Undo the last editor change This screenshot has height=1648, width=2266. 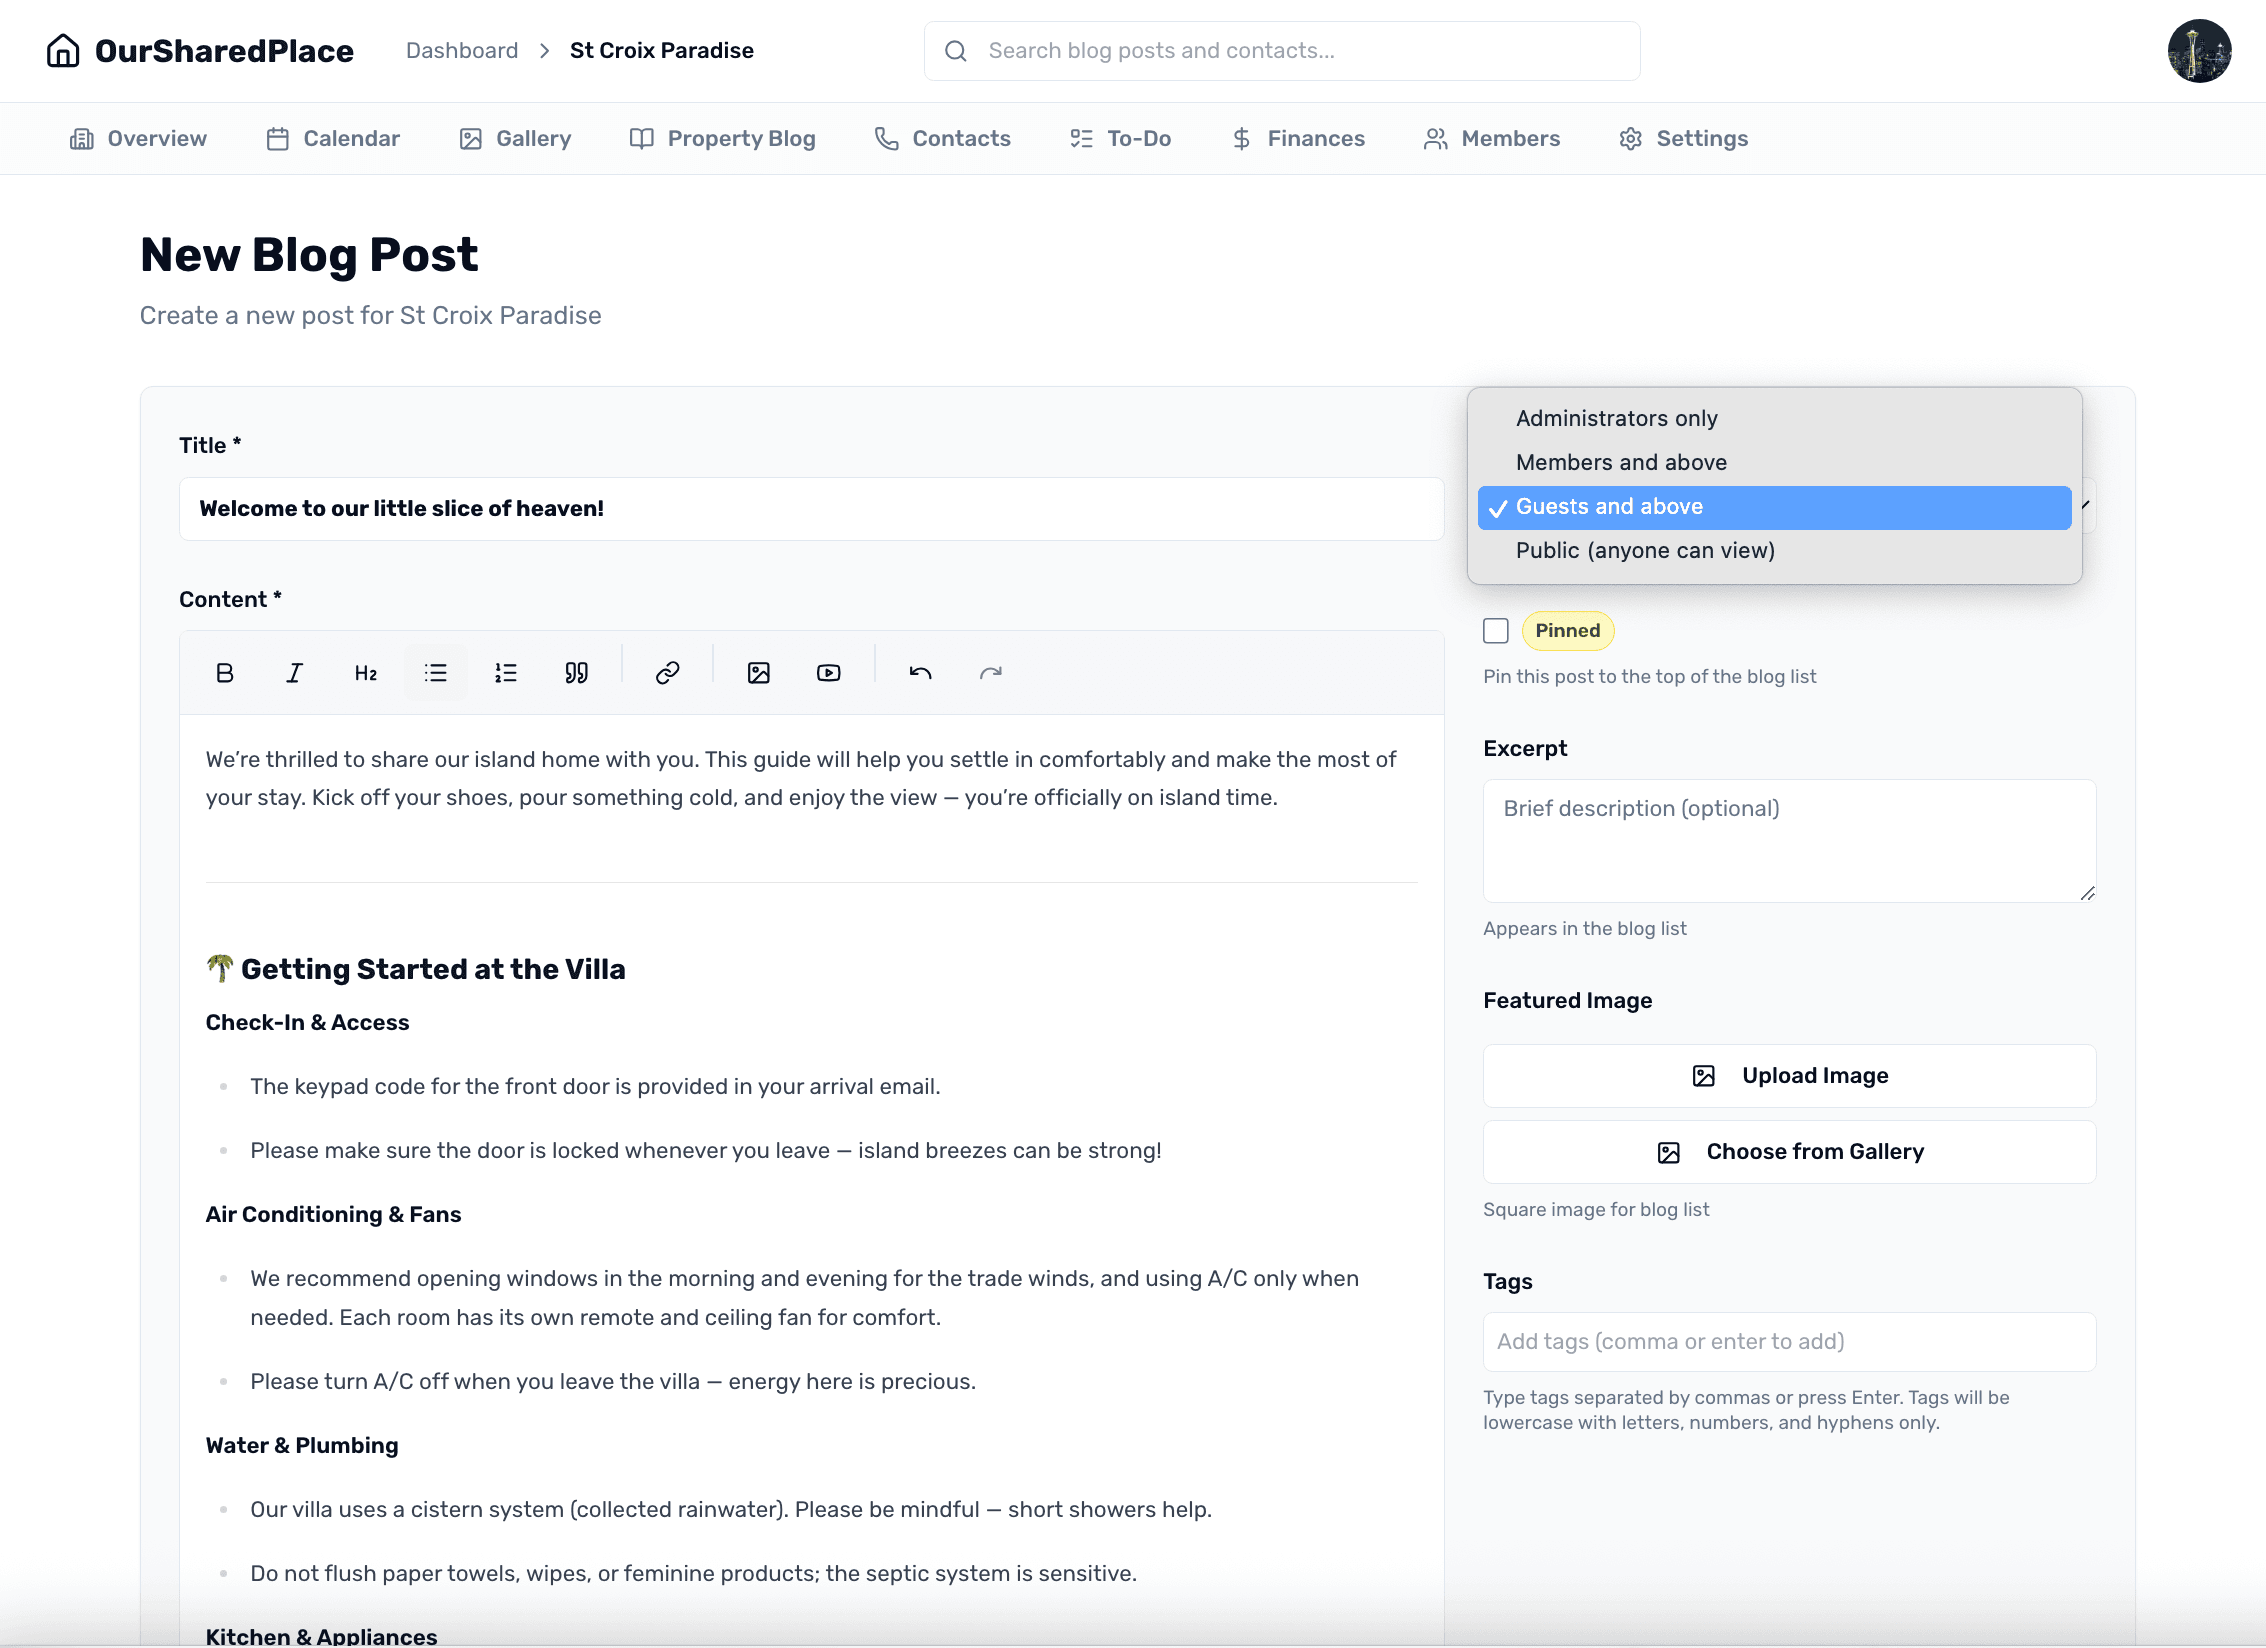pos(919,672)
